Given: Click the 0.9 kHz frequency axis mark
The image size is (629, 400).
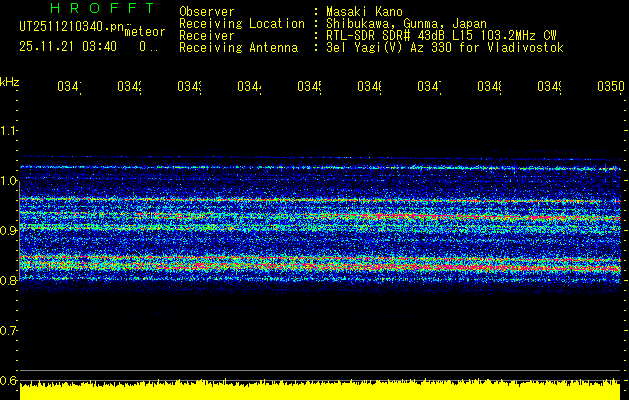Looking at the screenshot, I should [x=9, y=231].
